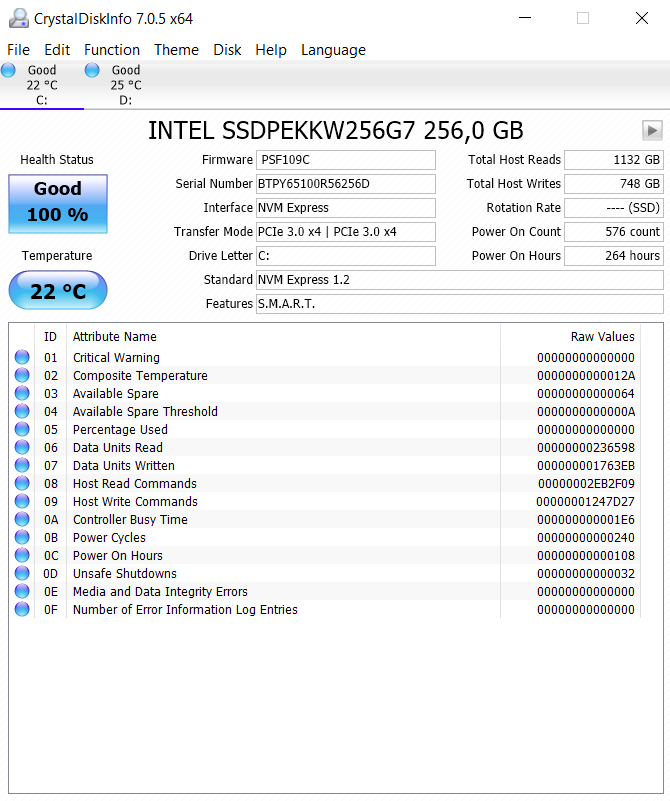
Task: Click the status orb beside Percentage Used
Action: 22,430
